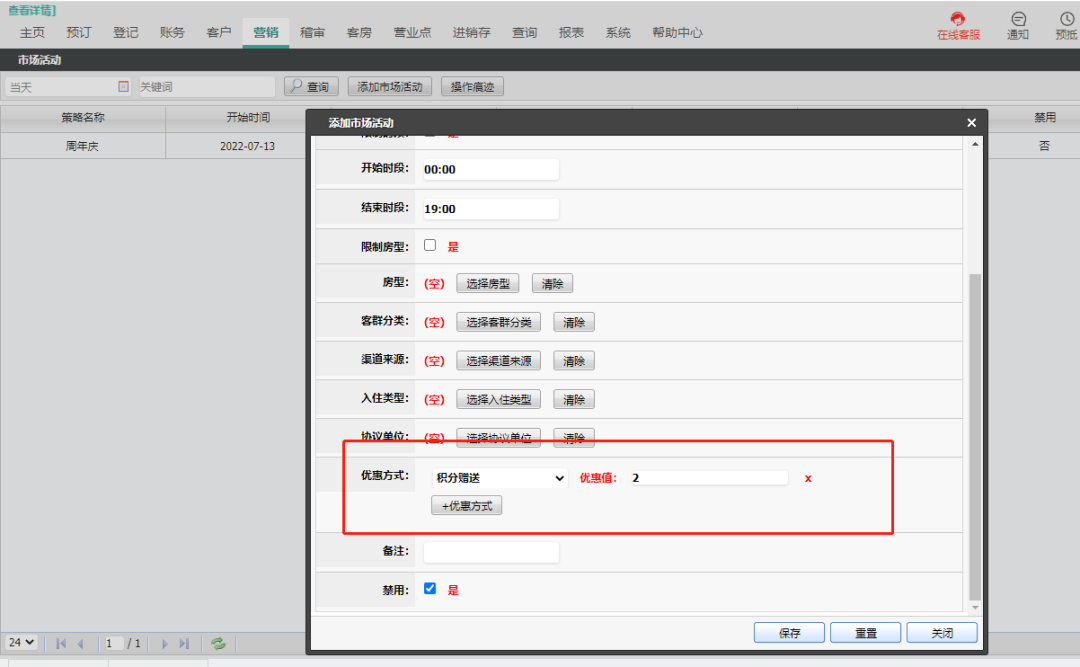The height and width of the screenshot is (667, 1080).
Task: Go to previous page in pager
Action: point(81,644)
